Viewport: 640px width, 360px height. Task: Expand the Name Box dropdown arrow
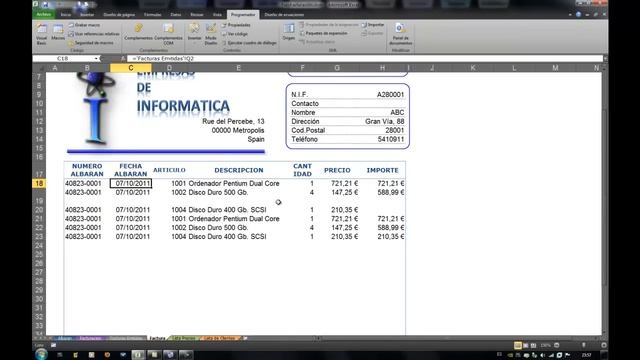pyautogui.click(x=96, y=58)
